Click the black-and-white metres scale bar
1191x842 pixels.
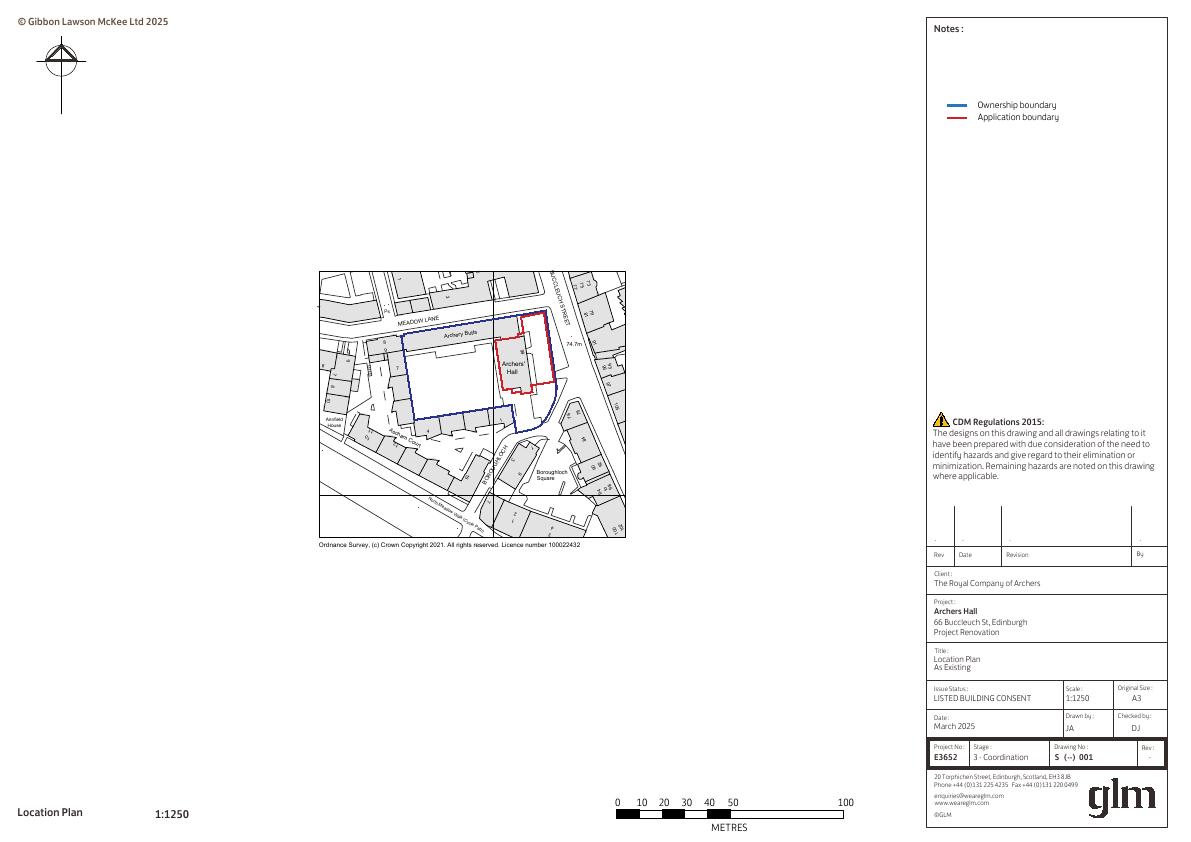[x=730, y=815]
